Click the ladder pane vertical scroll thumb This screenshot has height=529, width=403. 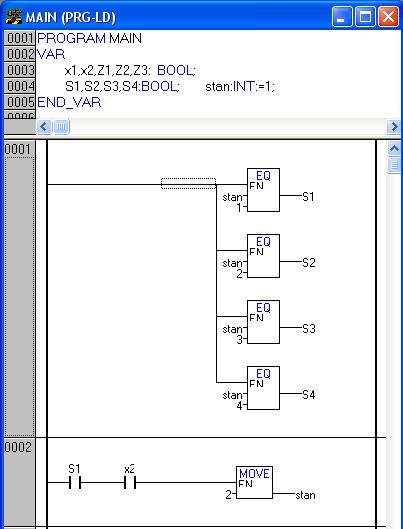(x=395, y=165)
